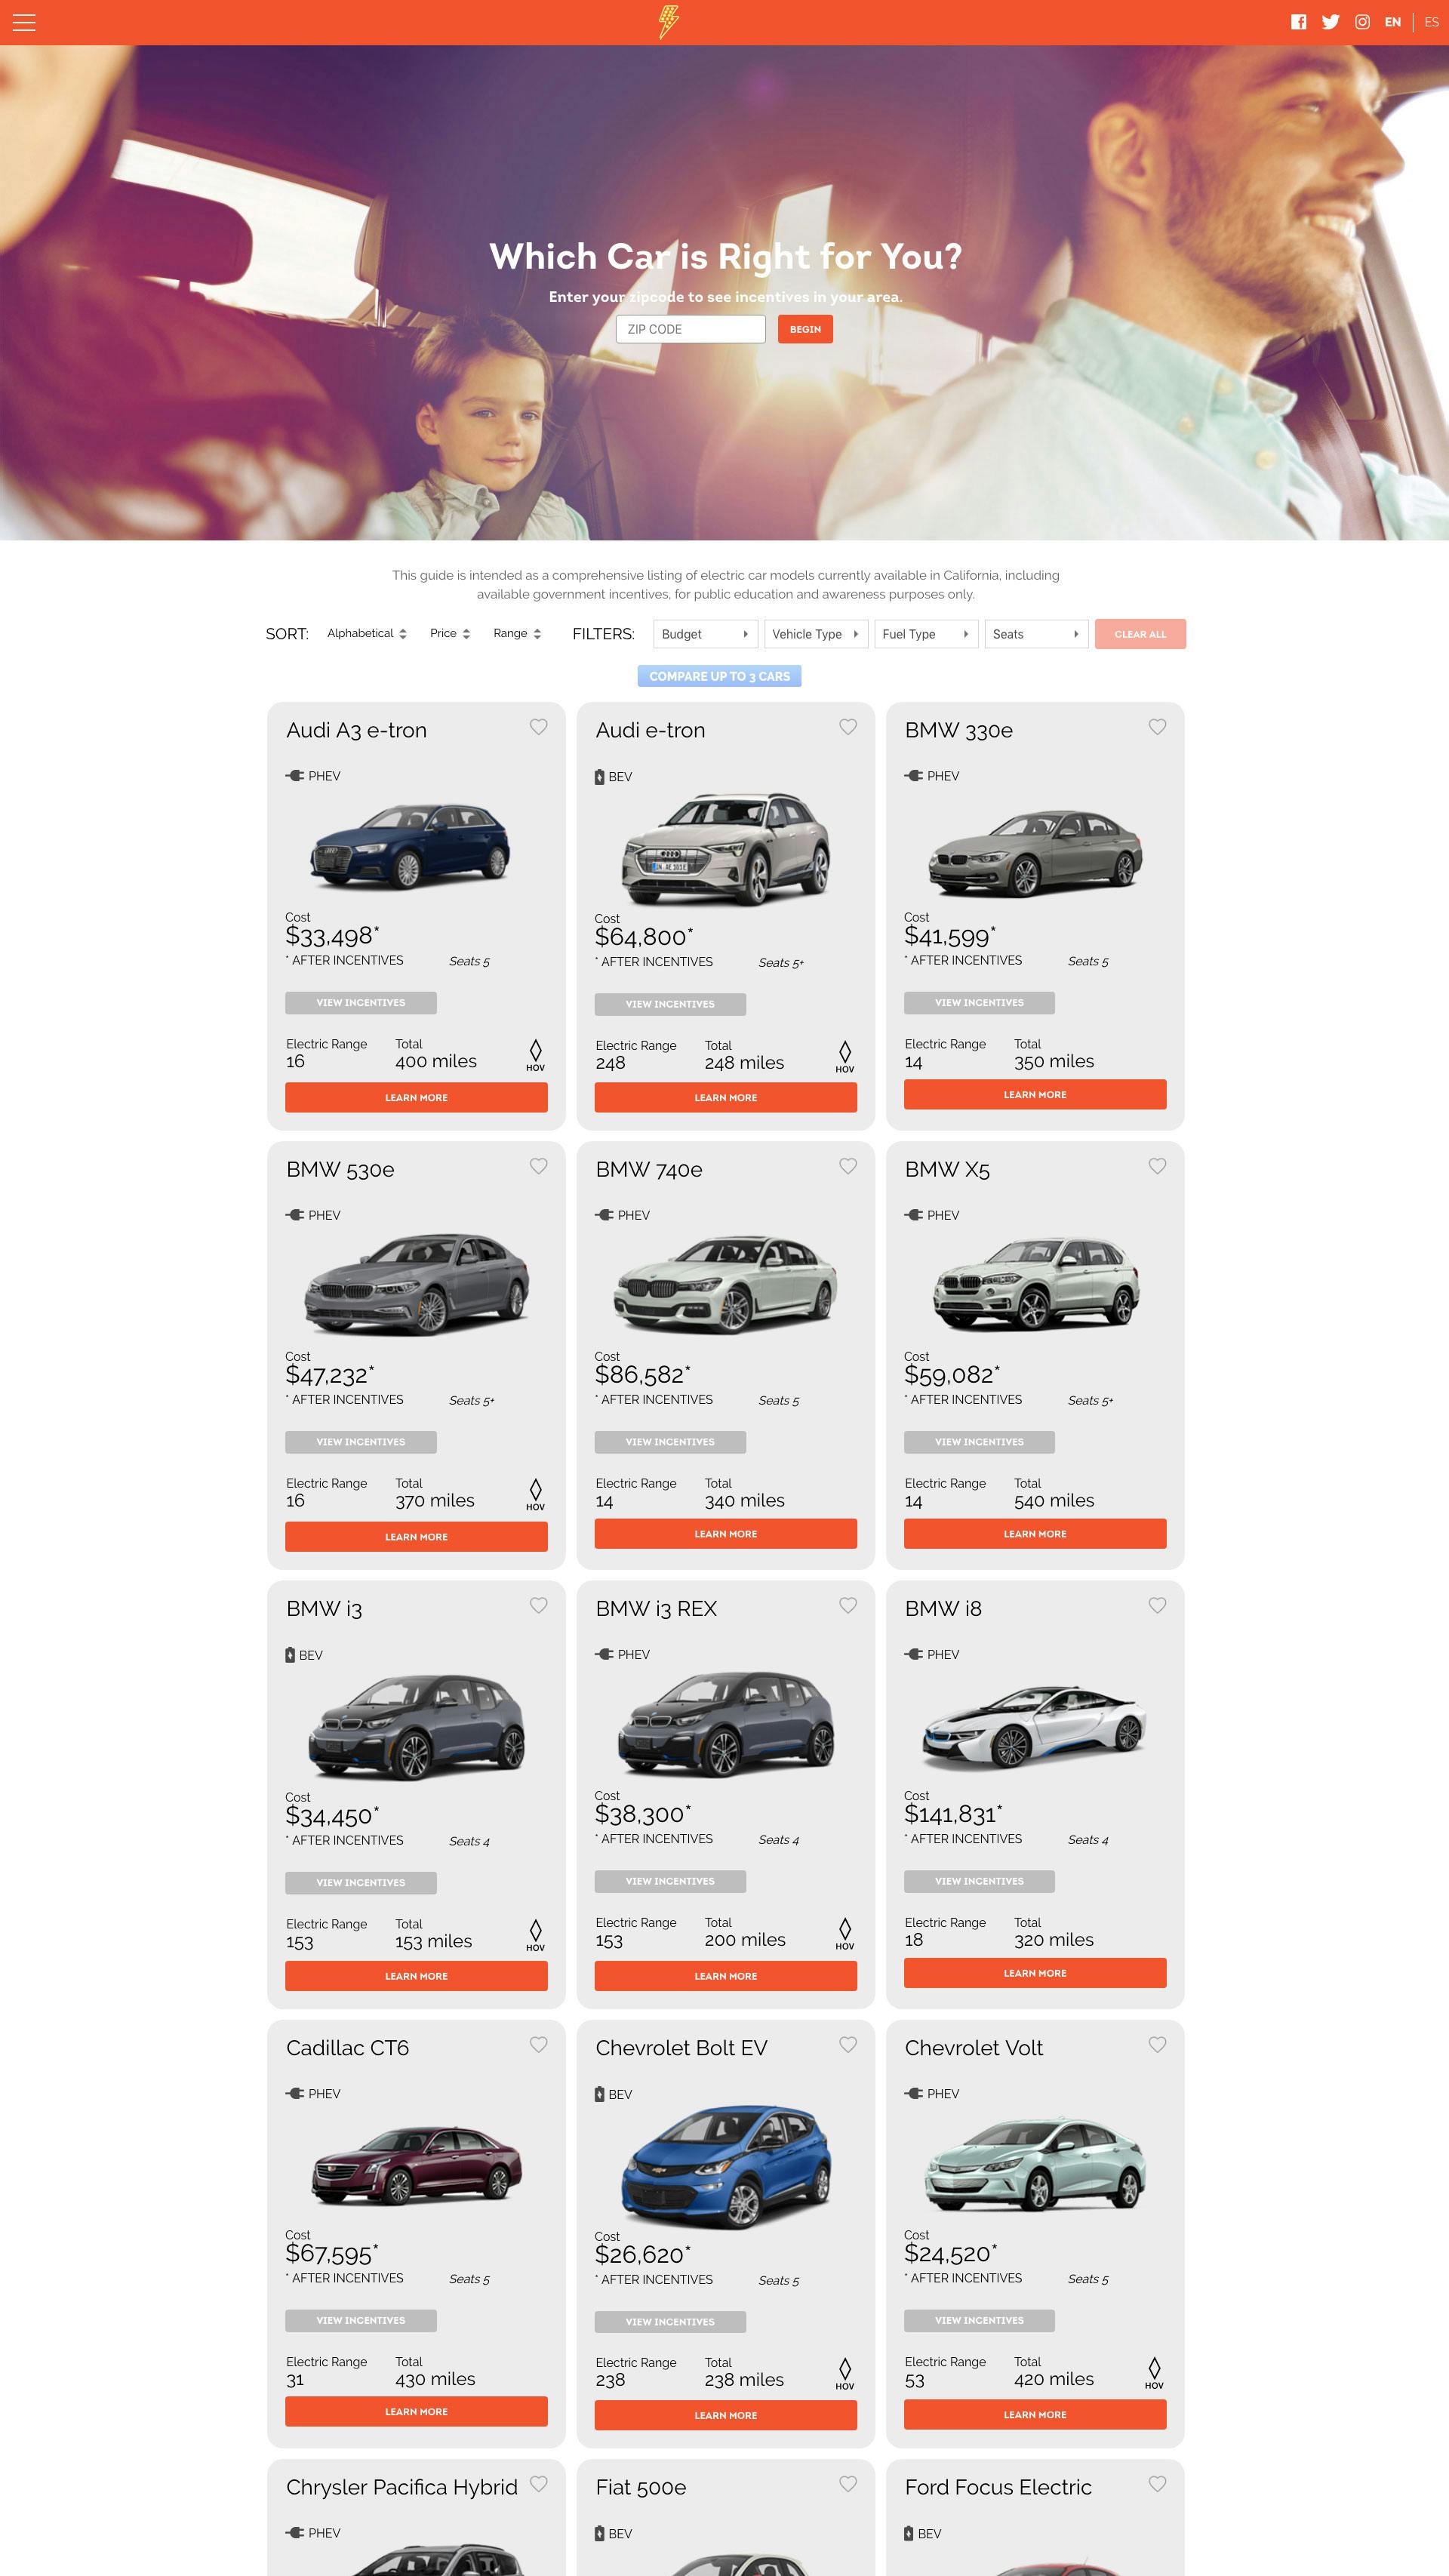Screen dimensions: 1449x2576
Task: Open the Twitter icon link
Action: point(1330,22)
